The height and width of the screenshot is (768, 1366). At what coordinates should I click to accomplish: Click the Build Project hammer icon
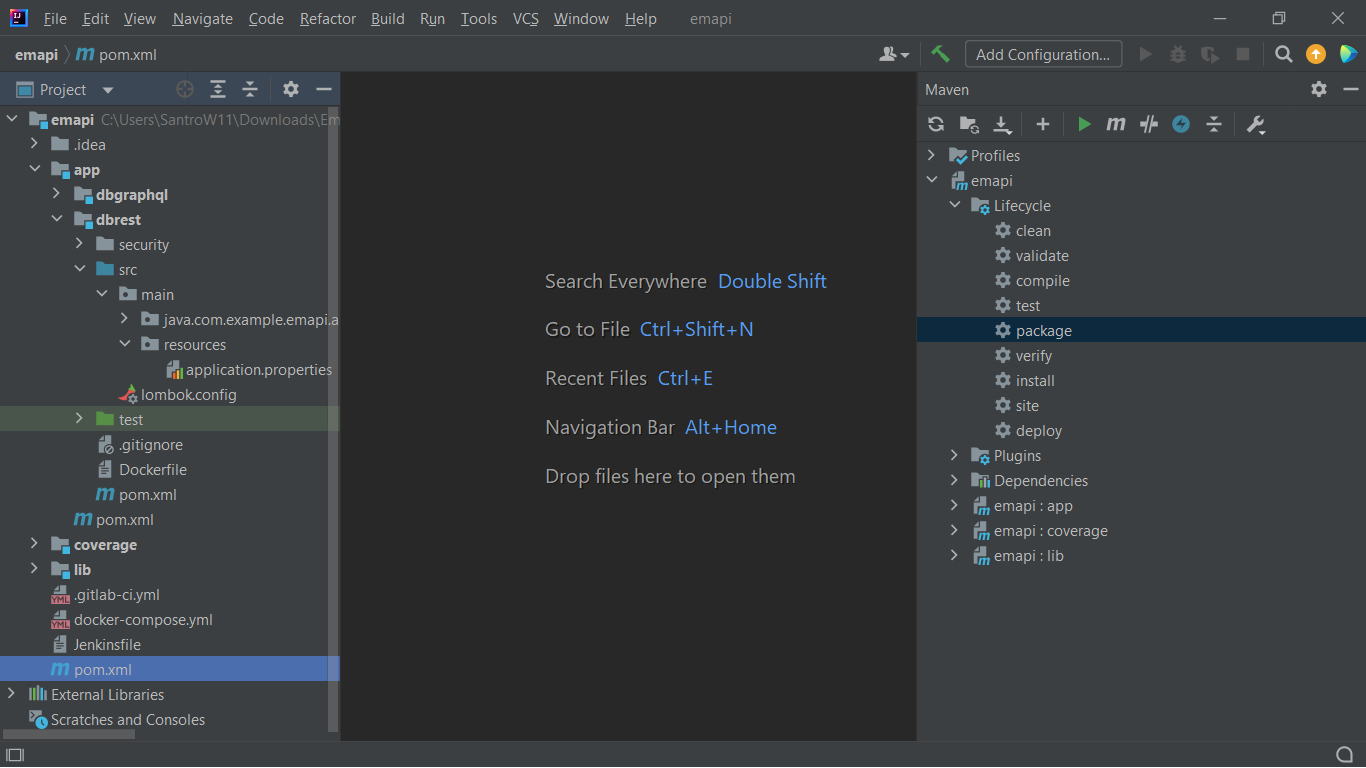940,54
